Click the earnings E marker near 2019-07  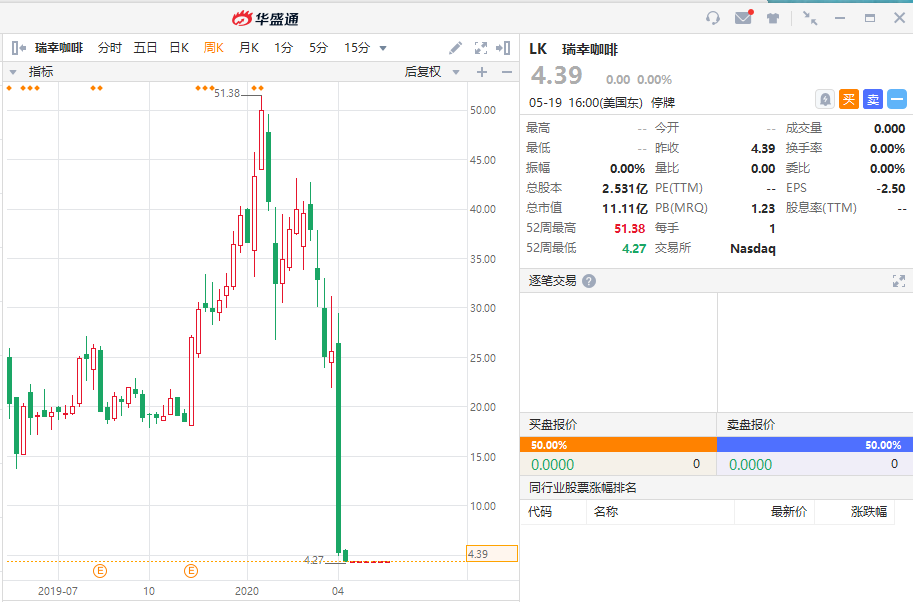[x=100, y=571]
